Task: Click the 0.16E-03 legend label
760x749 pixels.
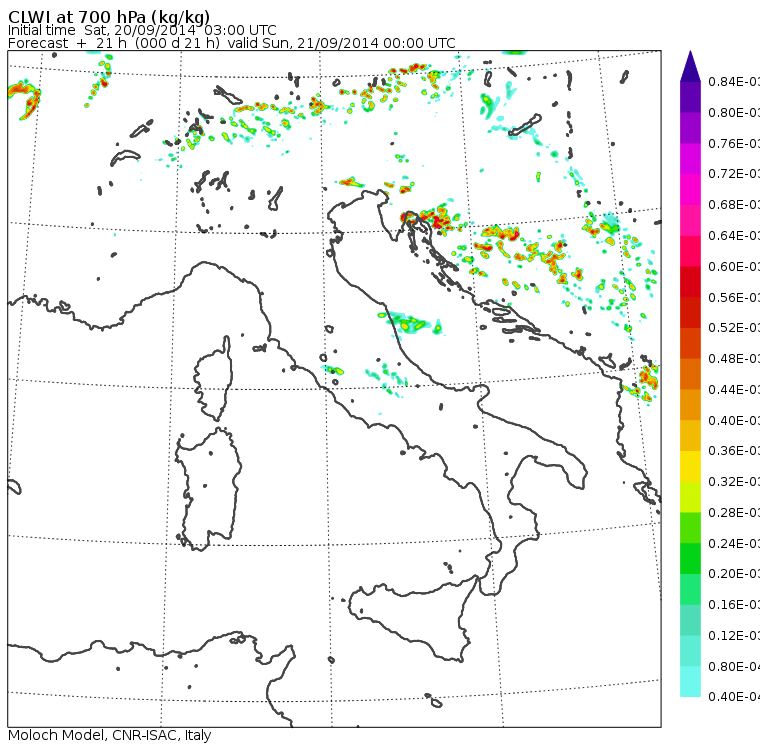Action: (x=734, y=605)
